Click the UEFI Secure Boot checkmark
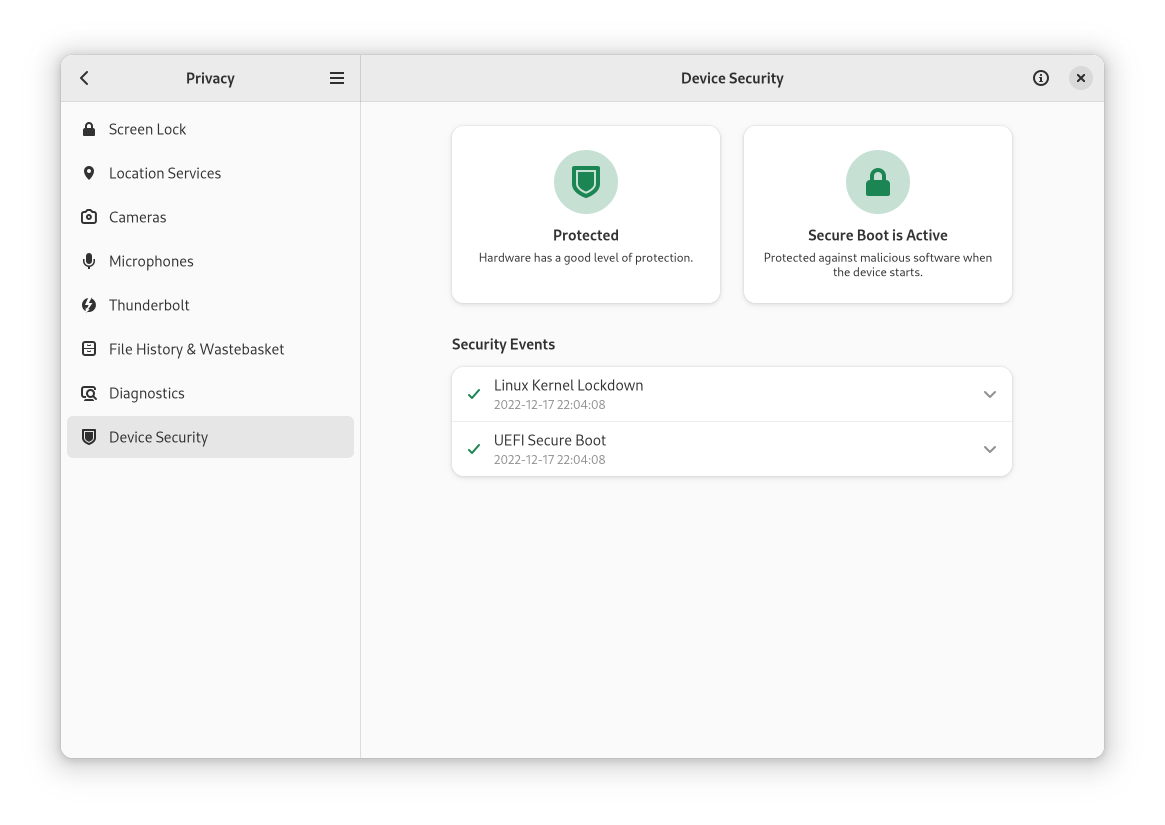Image resolution: width=1165 pixels, height=825 pixels. pos(473,449)
